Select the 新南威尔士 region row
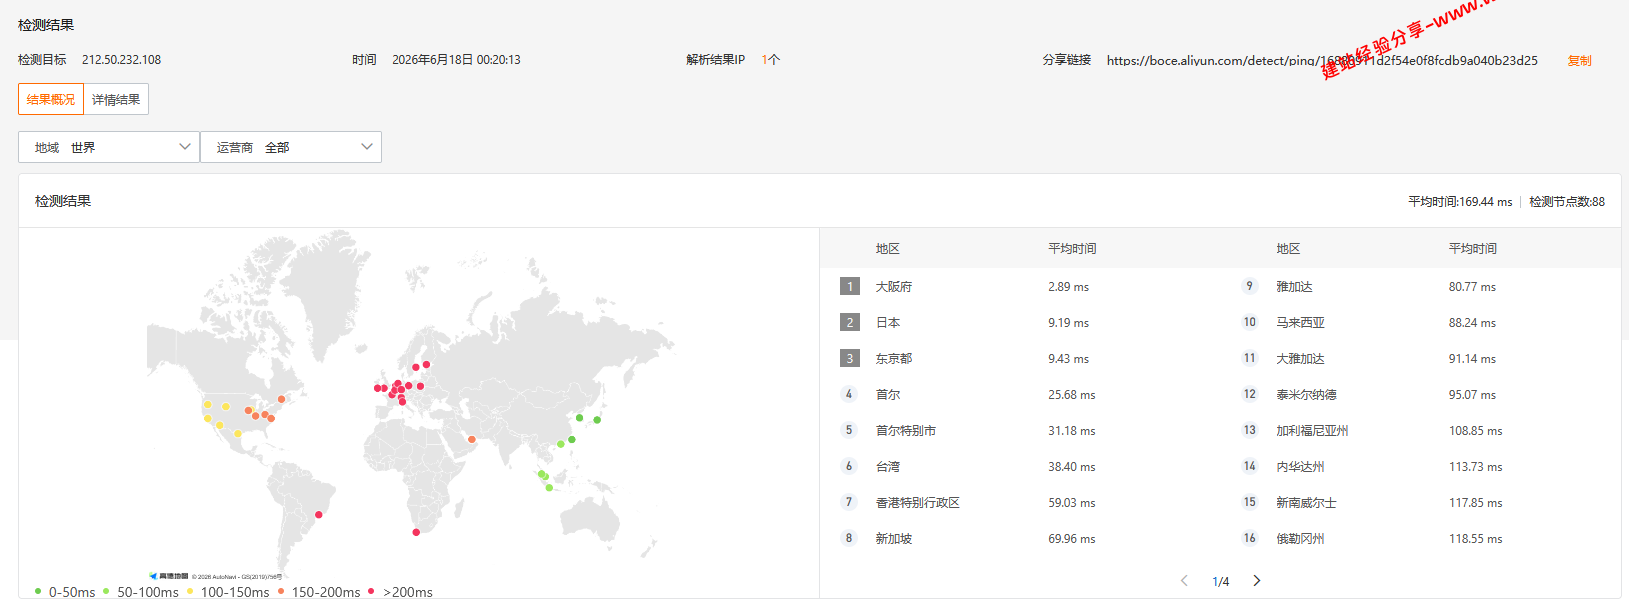 point(1420,502)
